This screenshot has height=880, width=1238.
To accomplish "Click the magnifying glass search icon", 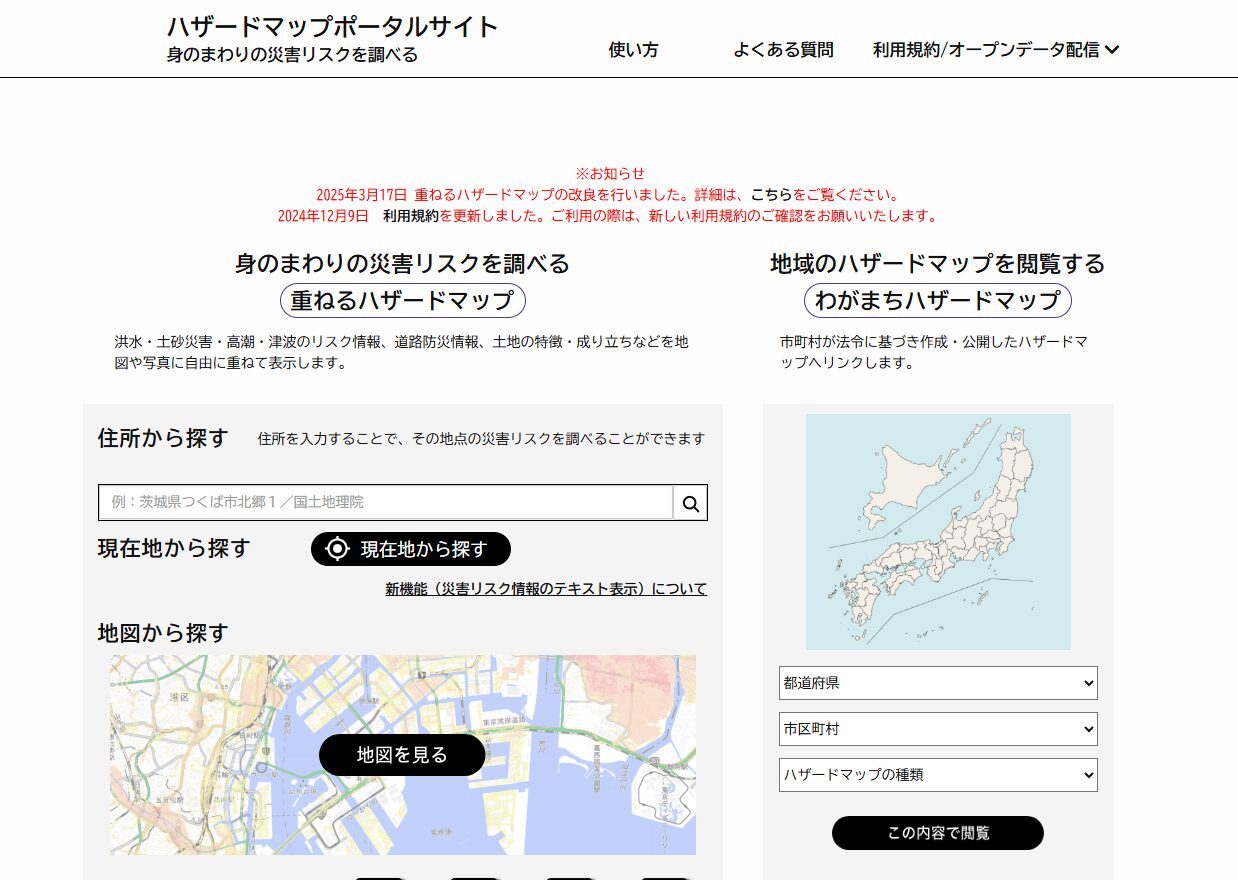I will (690, 503).
